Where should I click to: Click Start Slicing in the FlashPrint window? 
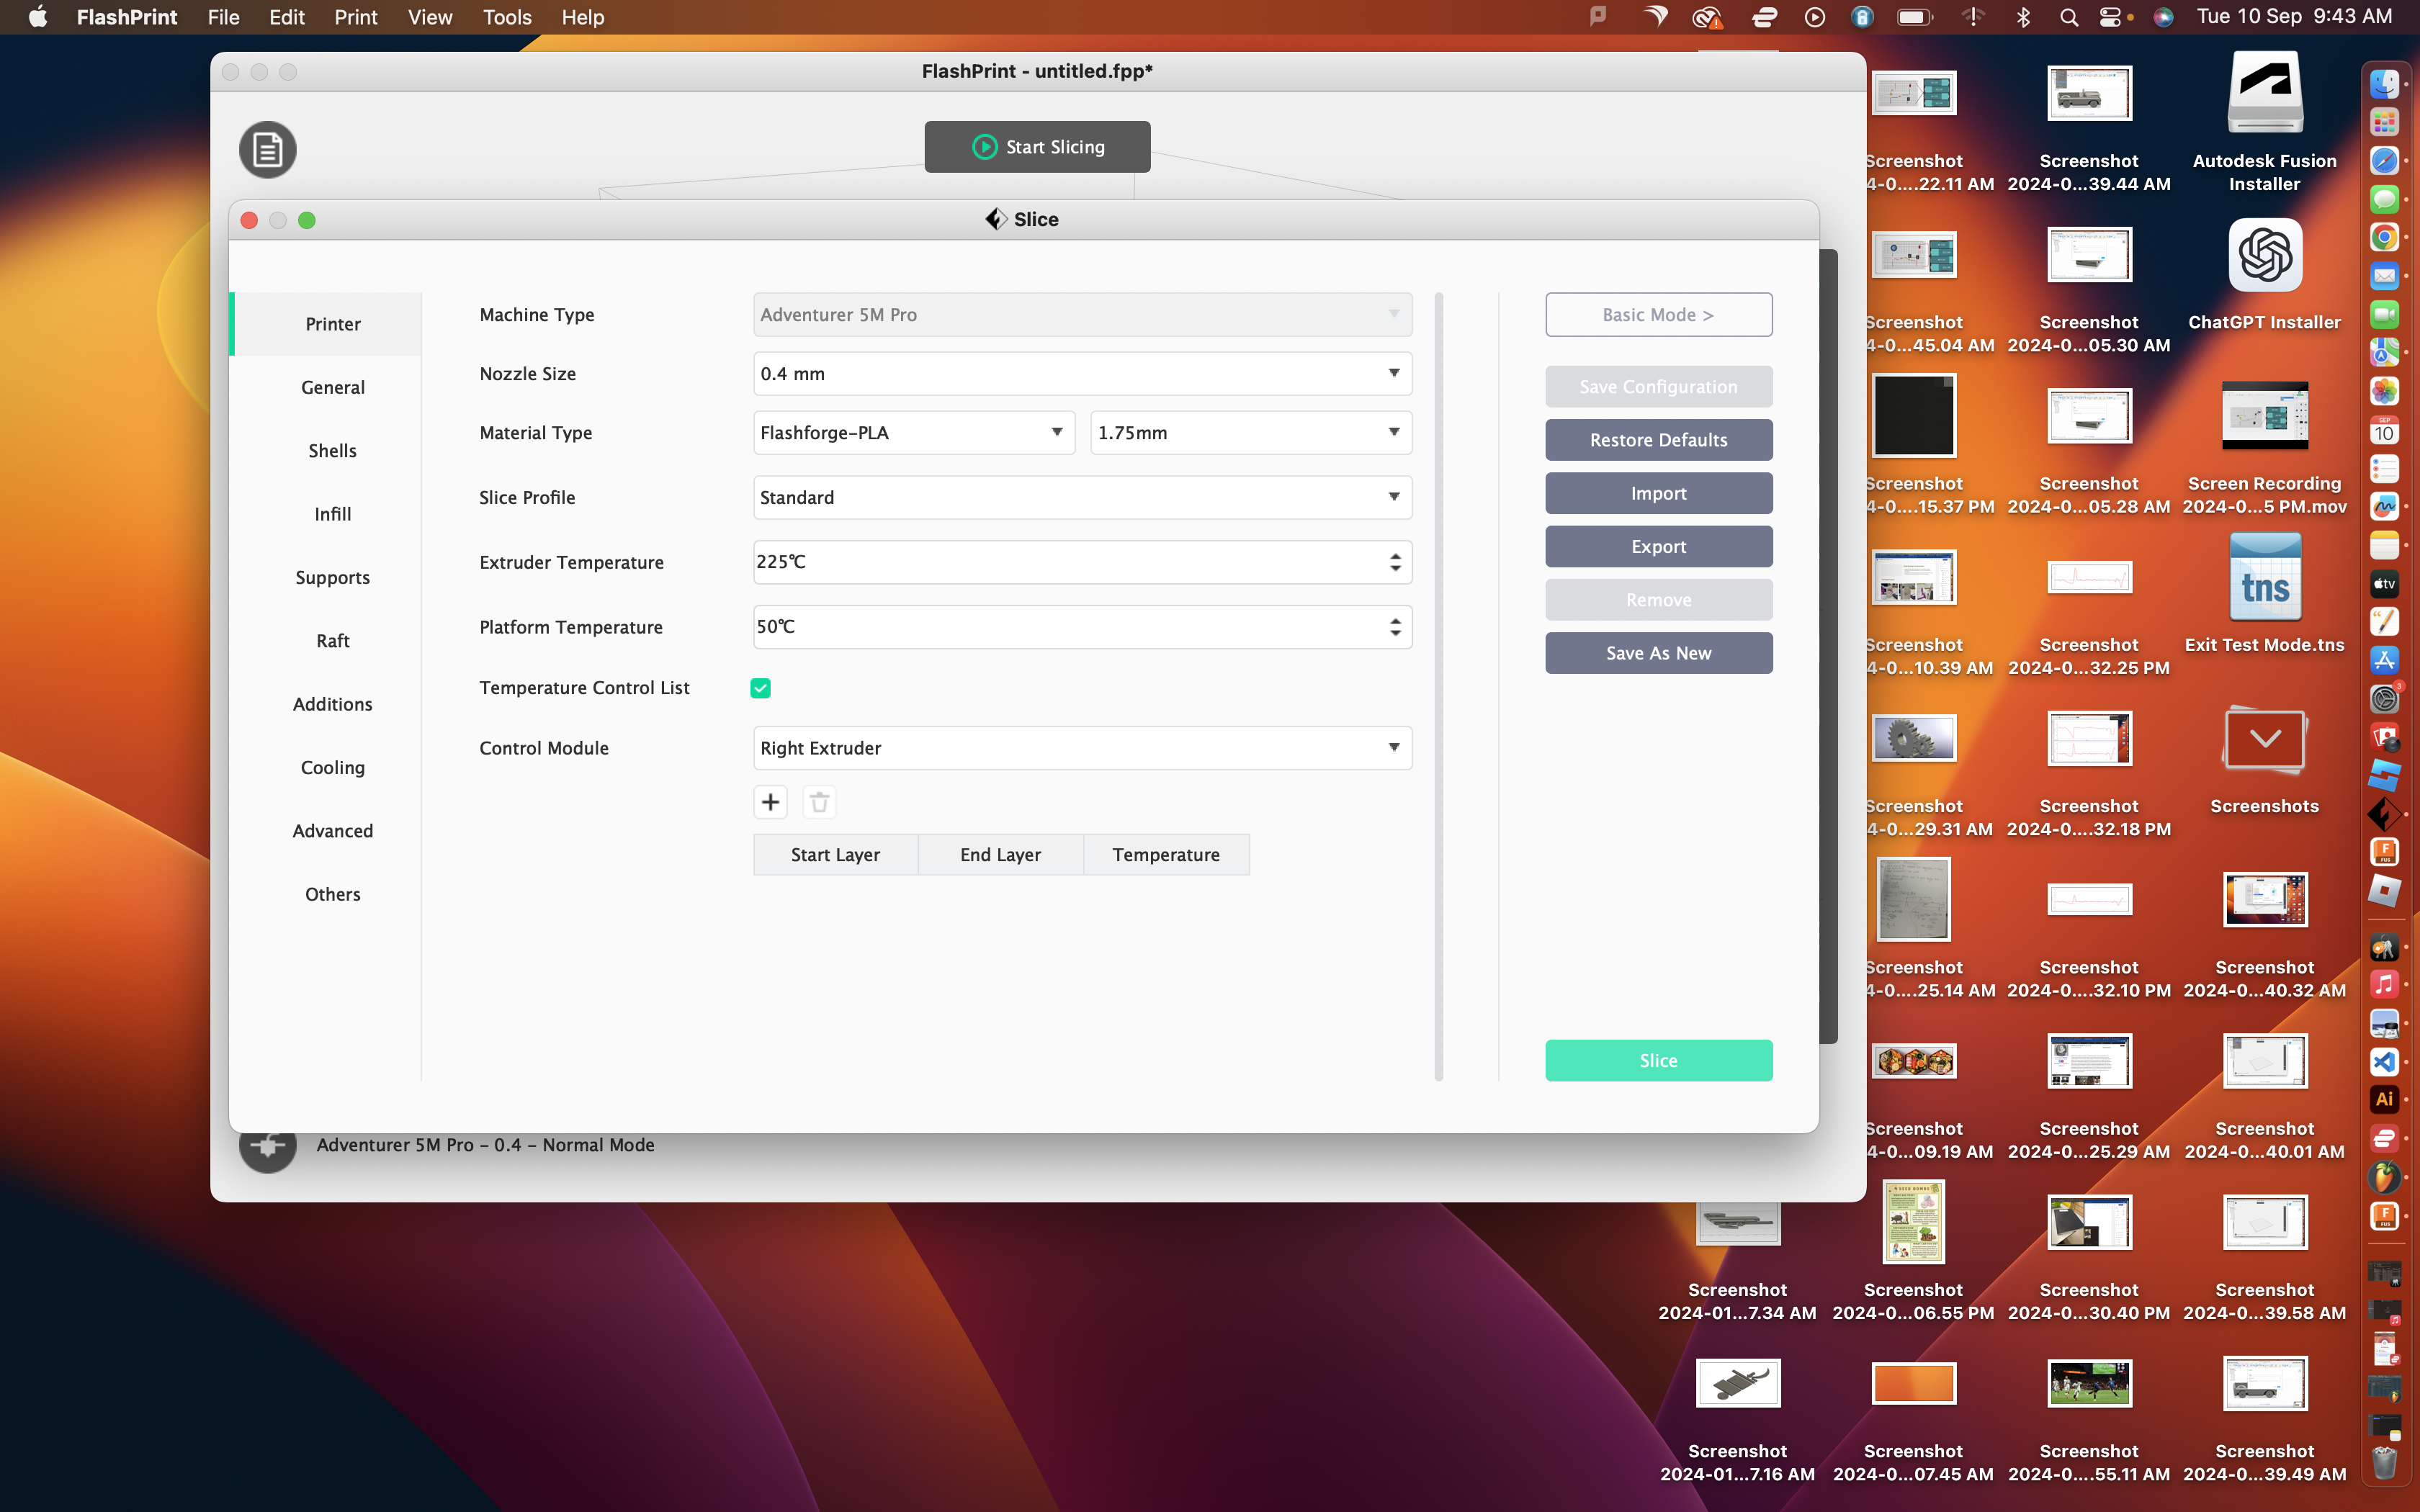[1037, 147]
